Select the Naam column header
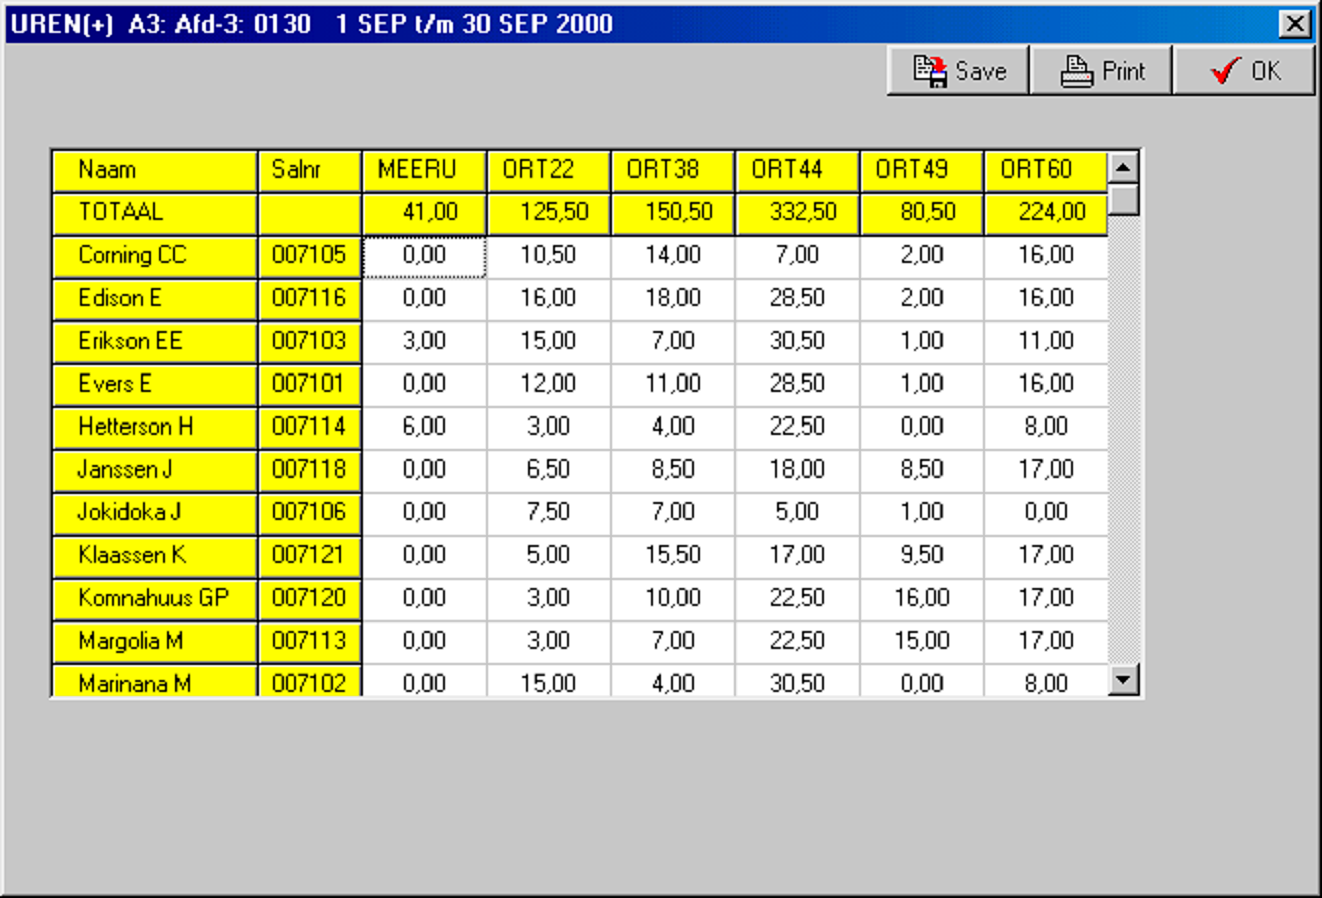 (155, 170)
